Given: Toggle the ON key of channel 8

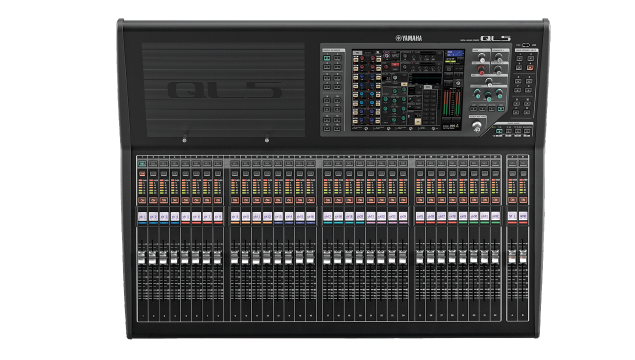Looking at the screenshot, I should pyautogui.click(x=218, y=200).
